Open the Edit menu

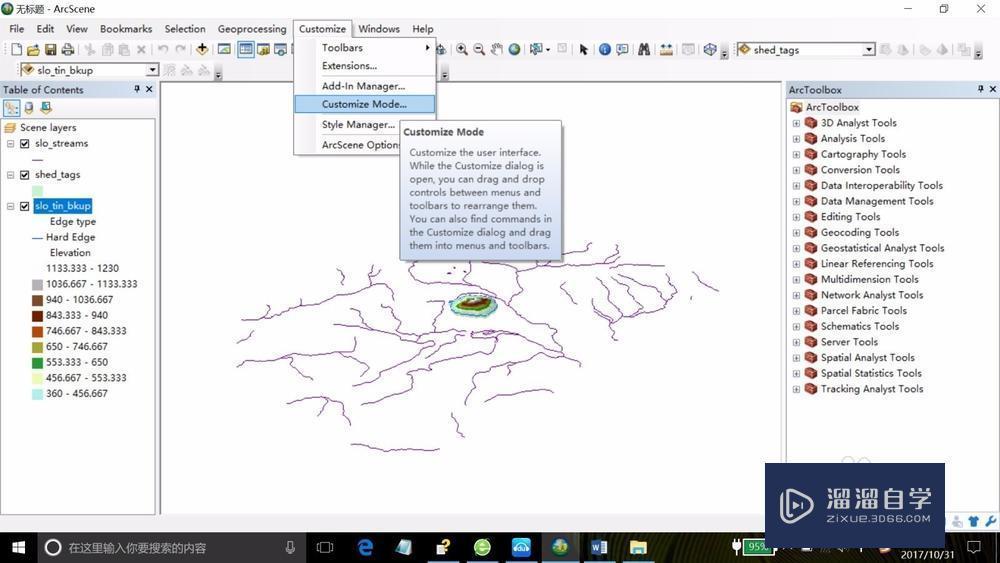tap(45, 29)
